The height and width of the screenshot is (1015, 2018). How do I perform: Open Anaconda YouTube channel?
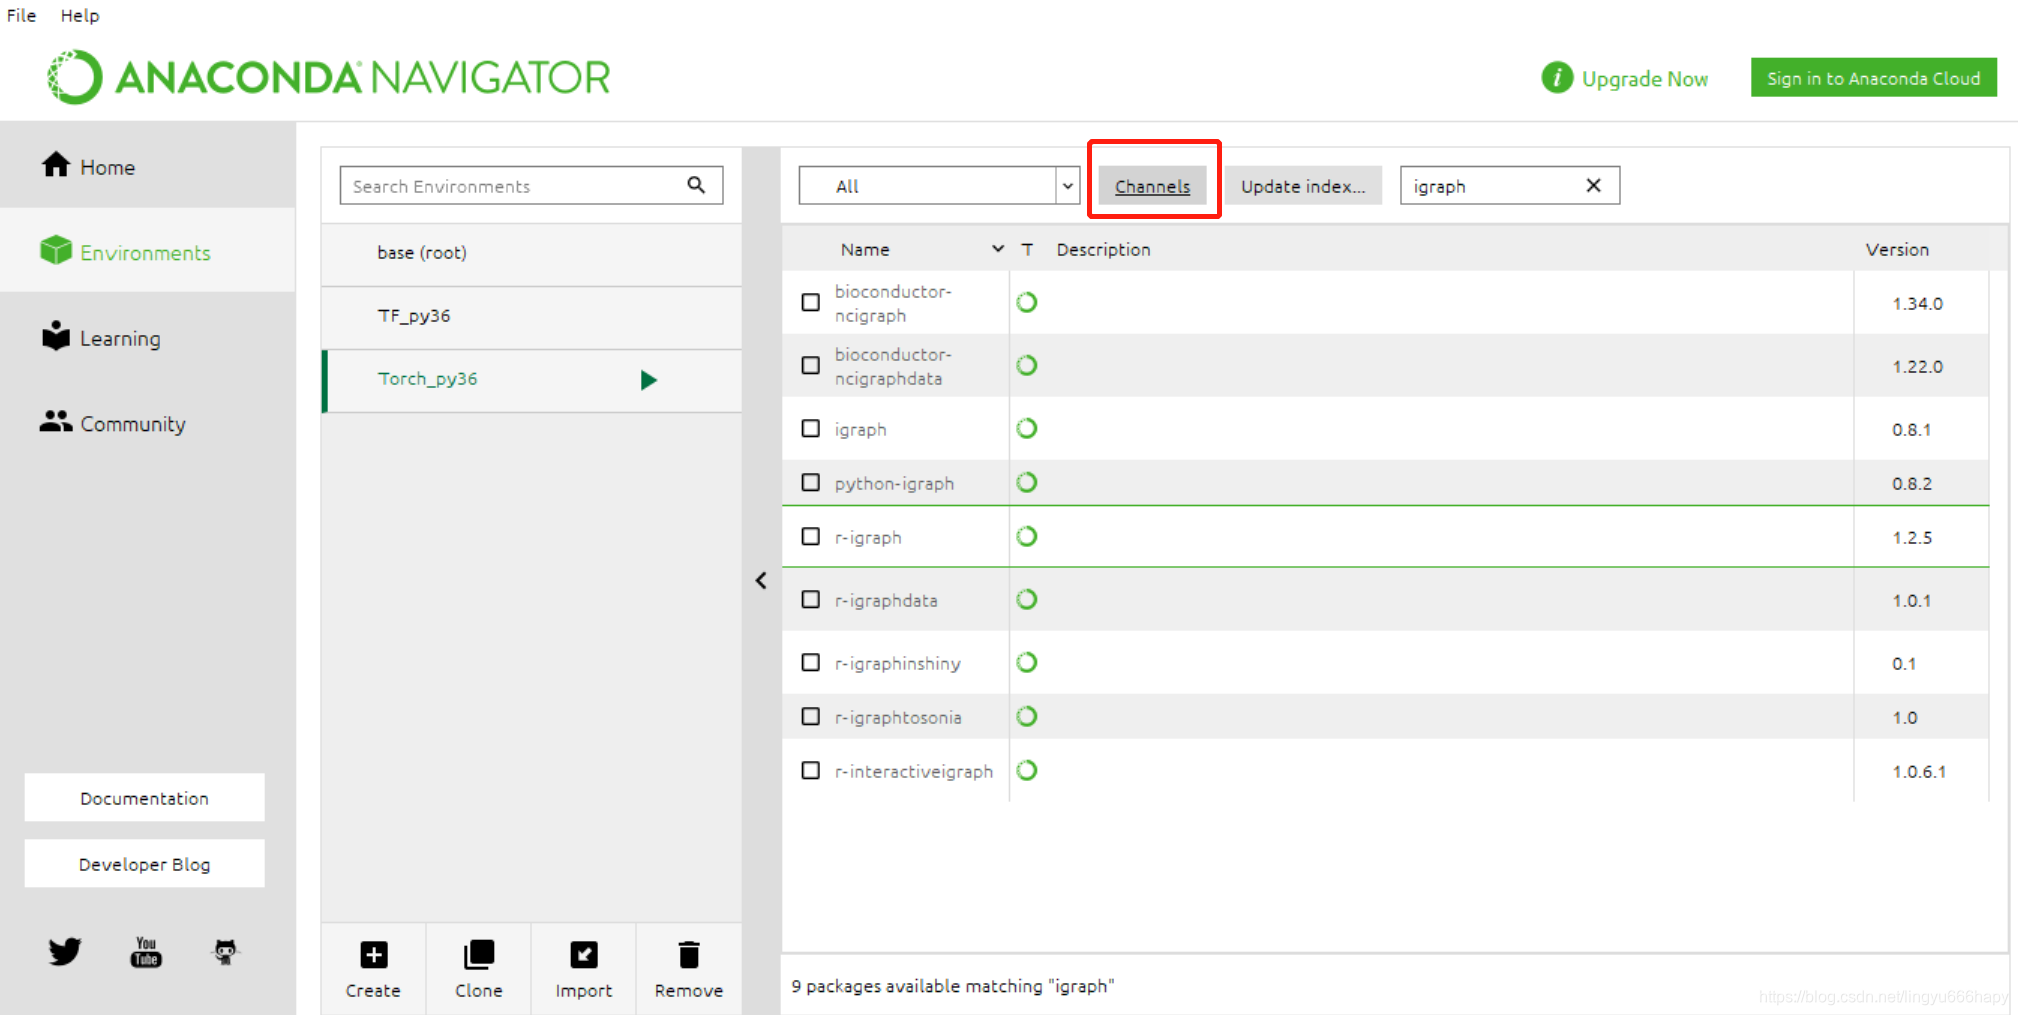pyautogui.click(x=146, y=951)
